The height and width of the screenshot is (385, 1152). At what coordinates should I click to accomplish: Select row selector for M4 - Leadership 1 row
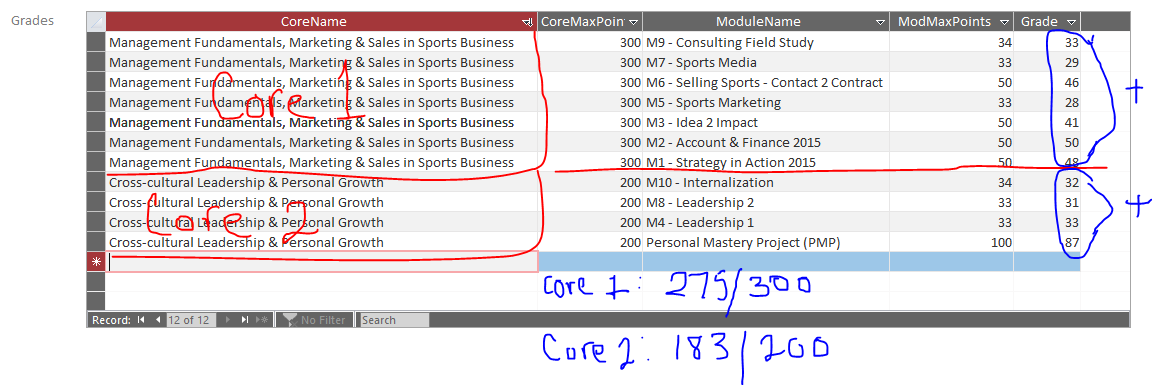96,222
